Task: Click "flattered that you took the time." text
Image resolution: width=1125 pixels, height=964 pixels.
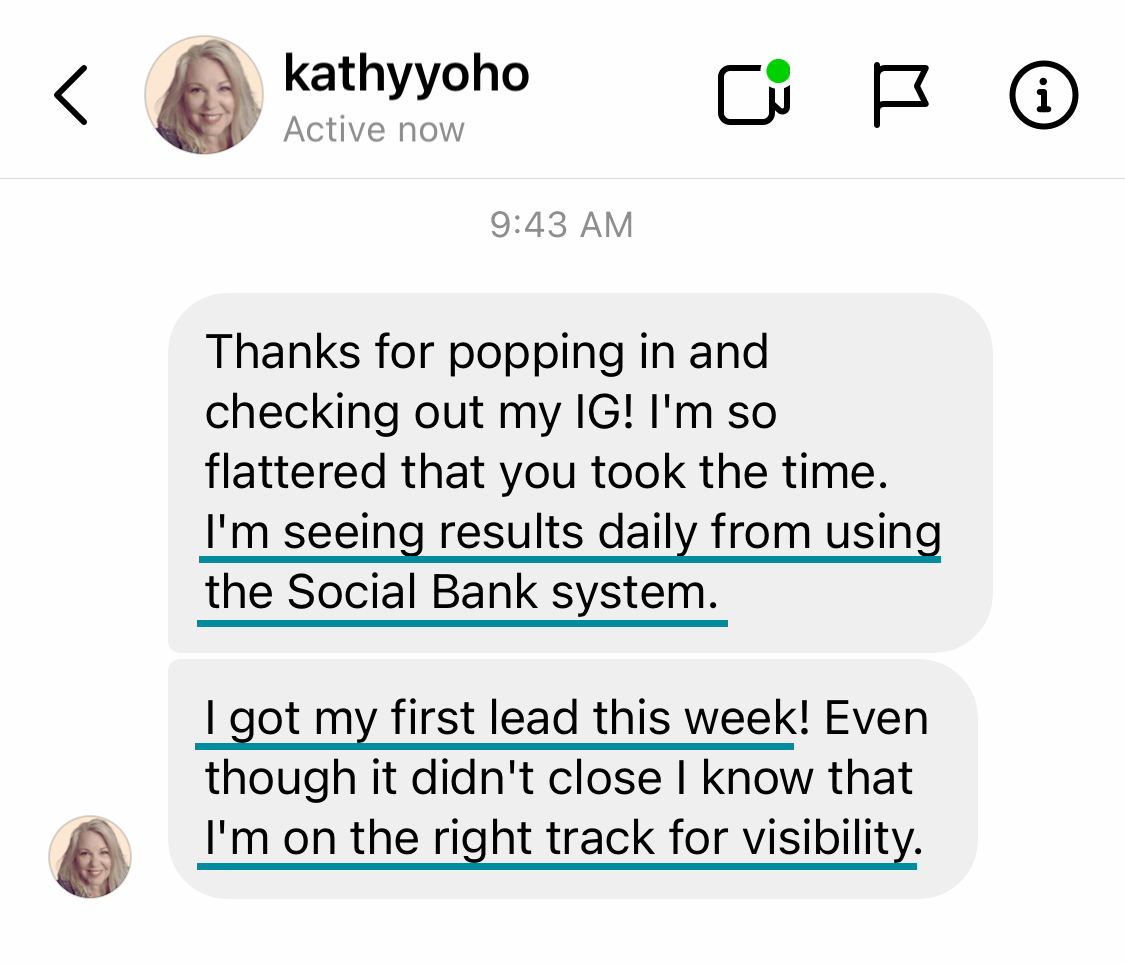Action: point(546,472)
